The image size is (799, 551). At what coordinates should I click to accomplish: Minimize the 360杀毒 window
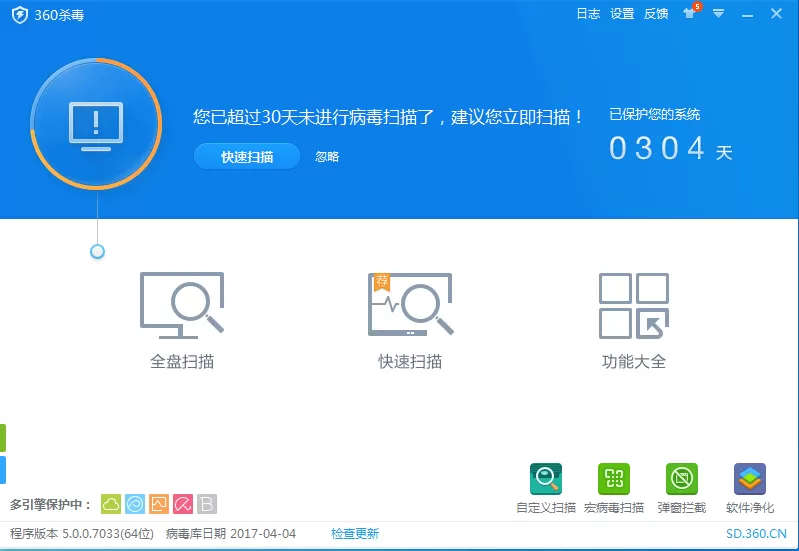(748, 16)
